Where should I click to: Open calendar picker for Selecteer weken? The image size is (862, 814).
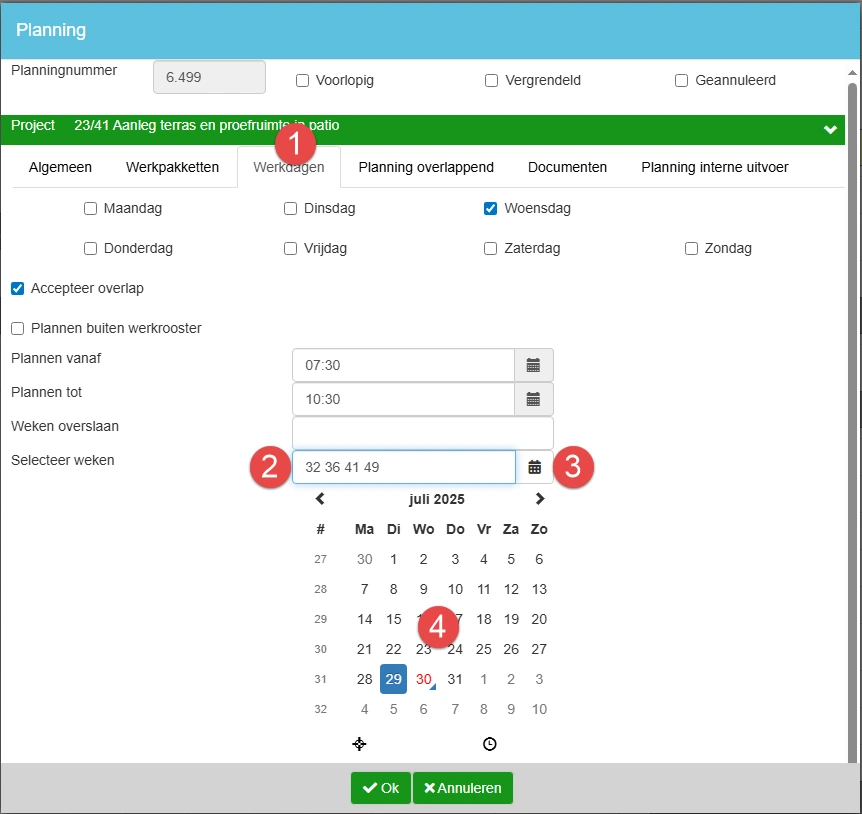coord(535,467)
